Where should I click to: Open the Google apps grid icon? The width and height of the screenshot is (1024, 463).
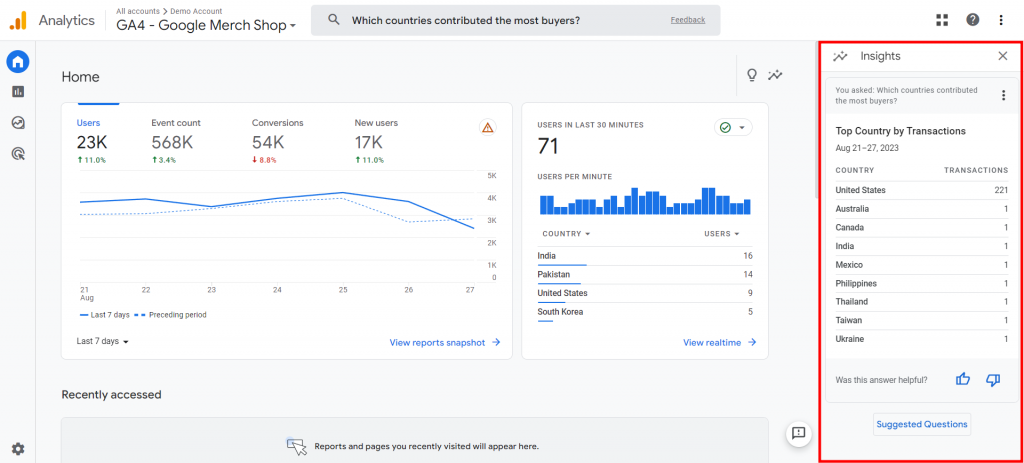tap(941, 20)
